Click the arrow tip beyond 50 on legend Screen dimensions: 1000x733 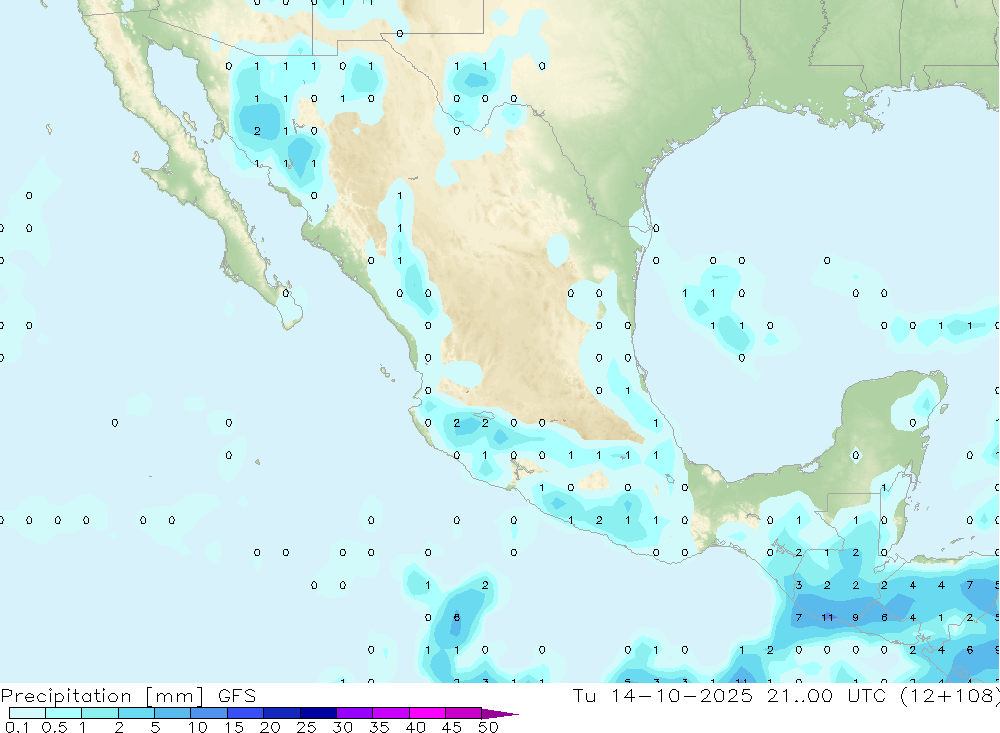point(501,714)
